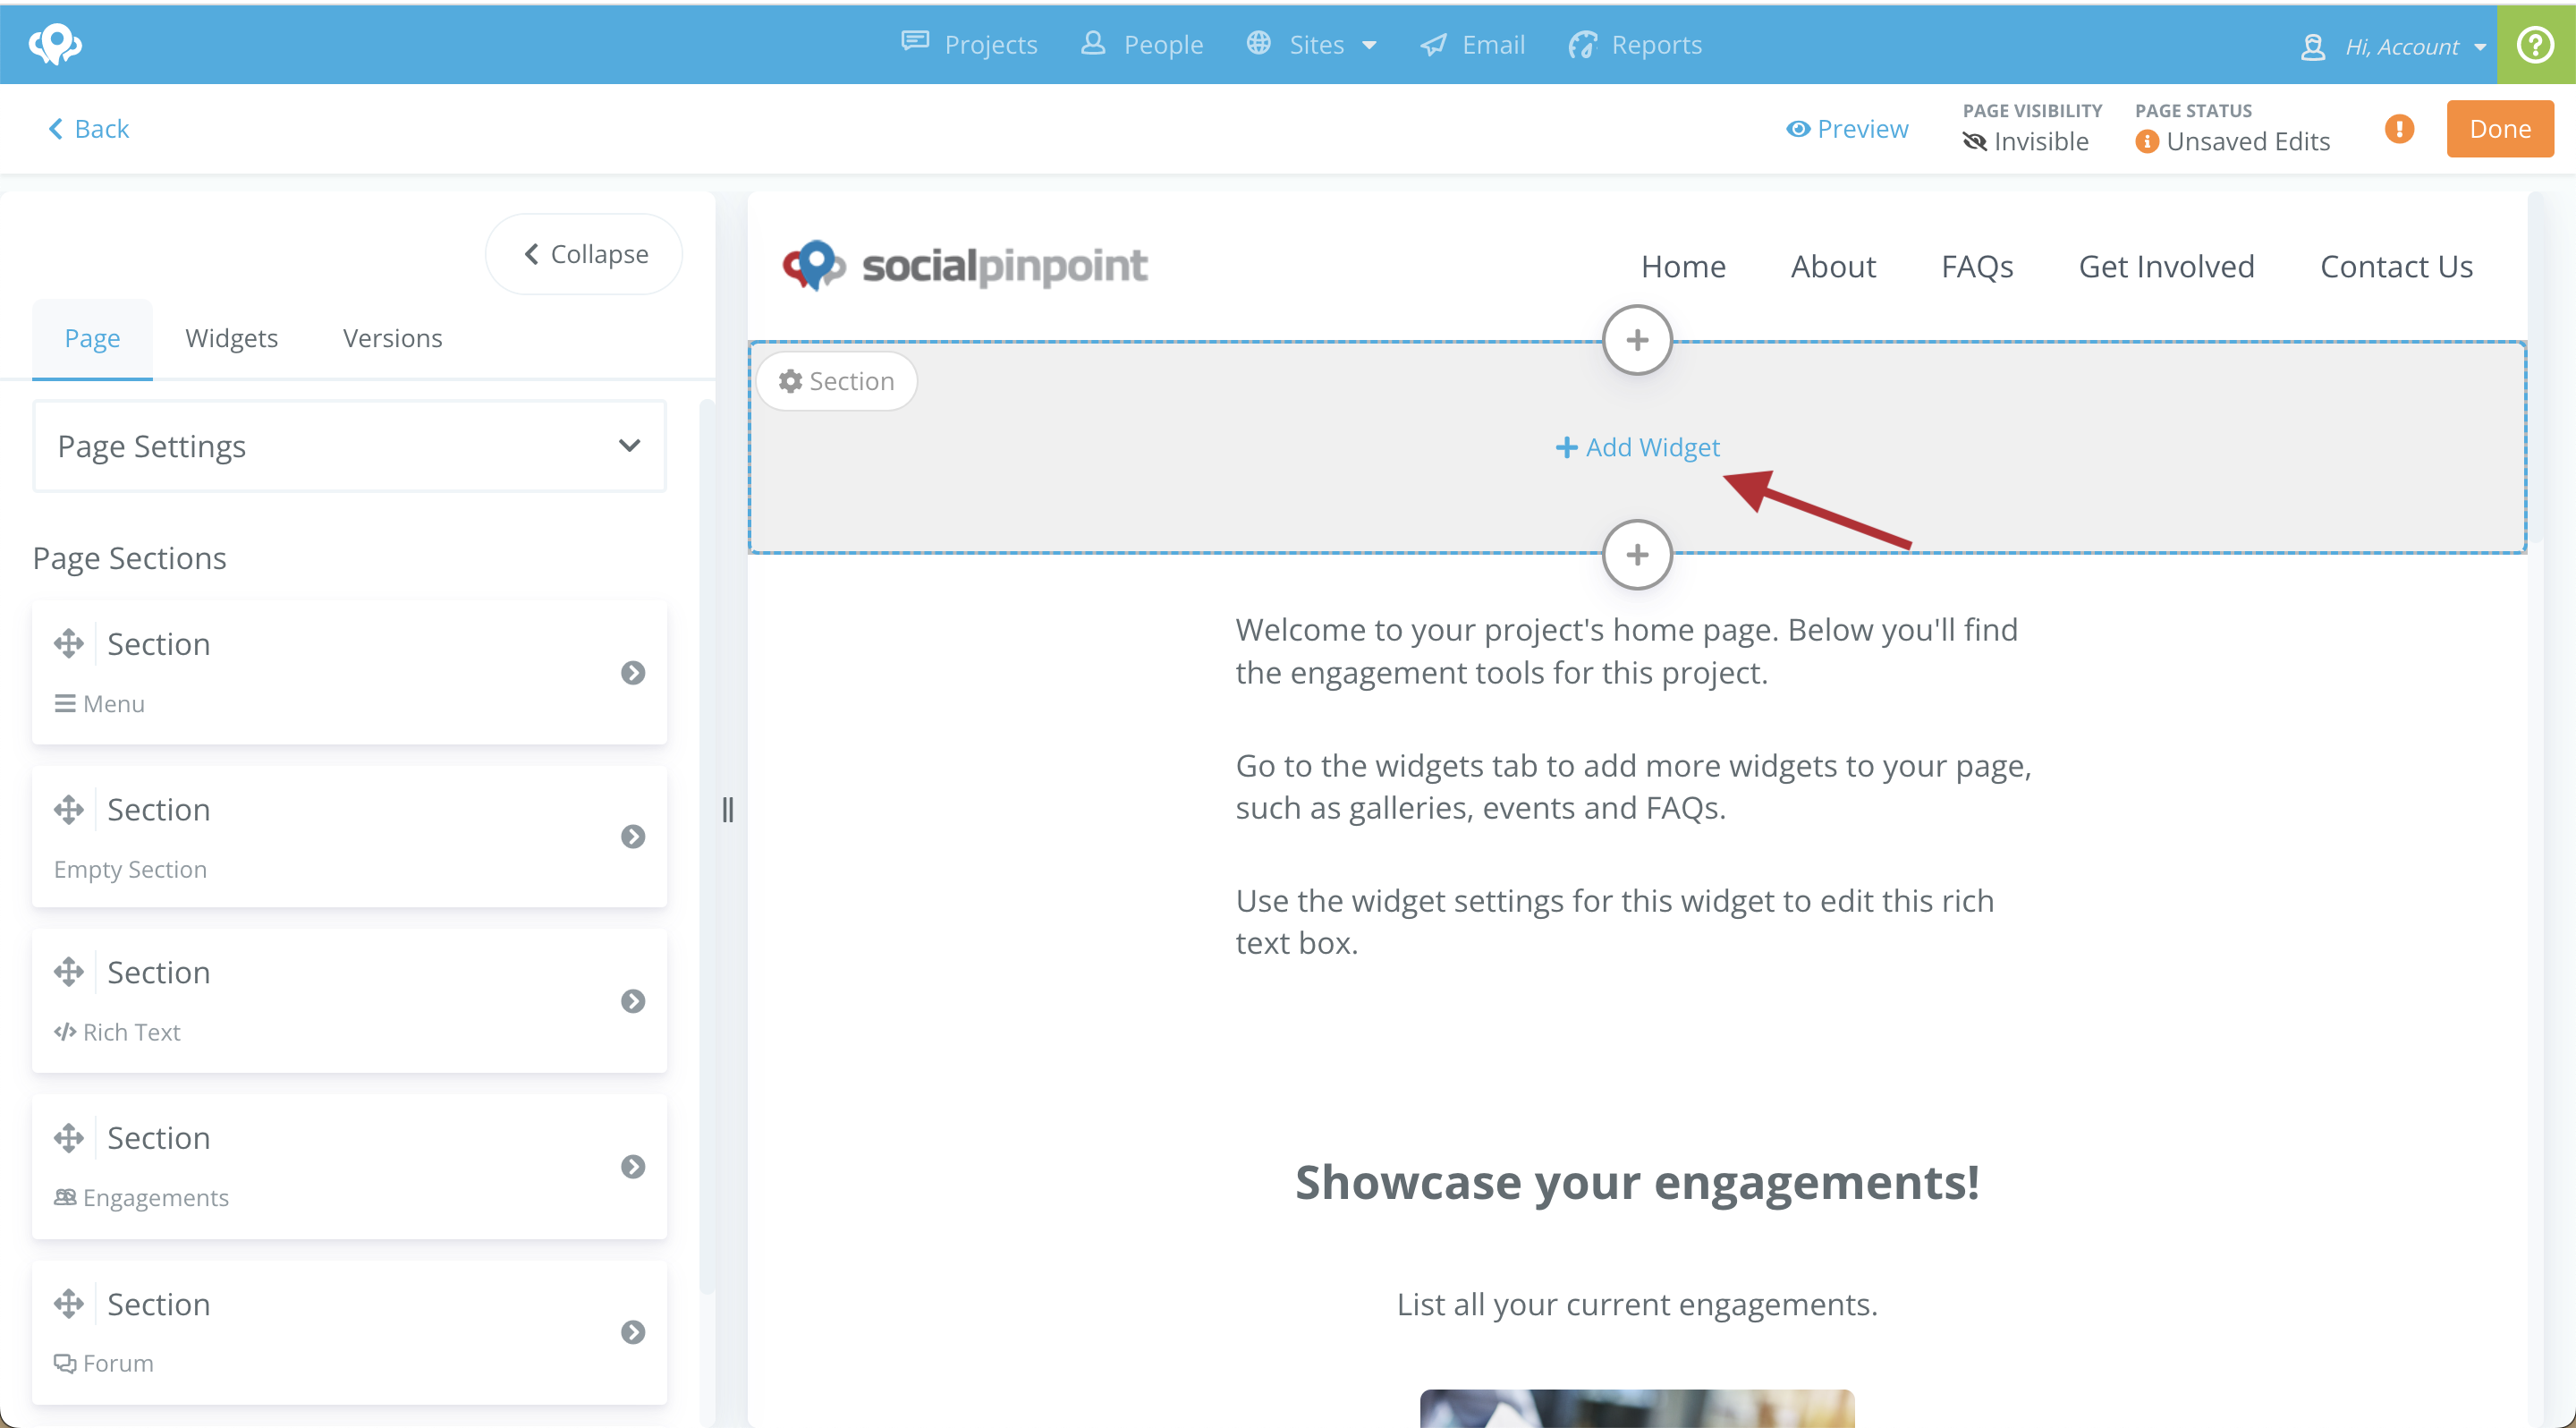Click the Get Involved site menu item
The height and width of the screenshot is (1428, 2576).
point(2166,266)
